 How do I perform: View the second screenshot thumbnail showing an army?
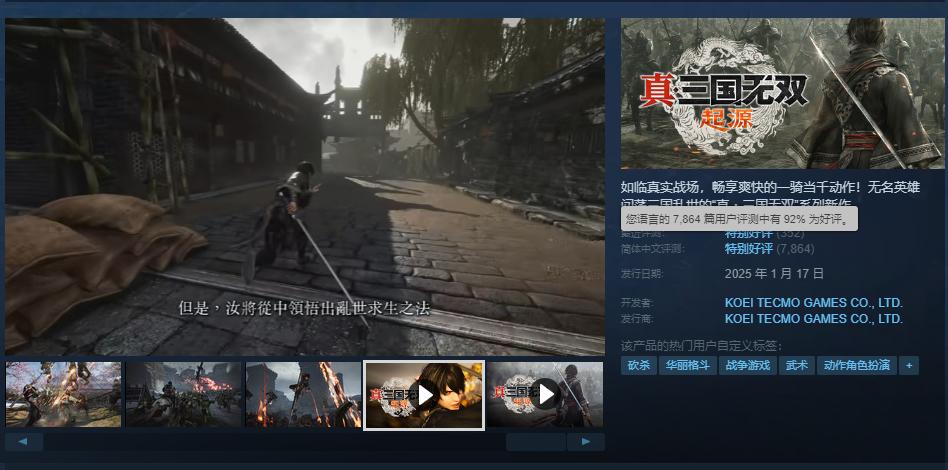point(184,394)
